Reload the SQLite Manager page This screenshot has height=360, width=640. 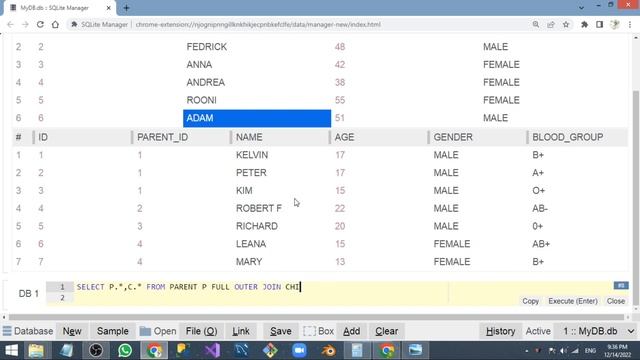pos(40,24)
